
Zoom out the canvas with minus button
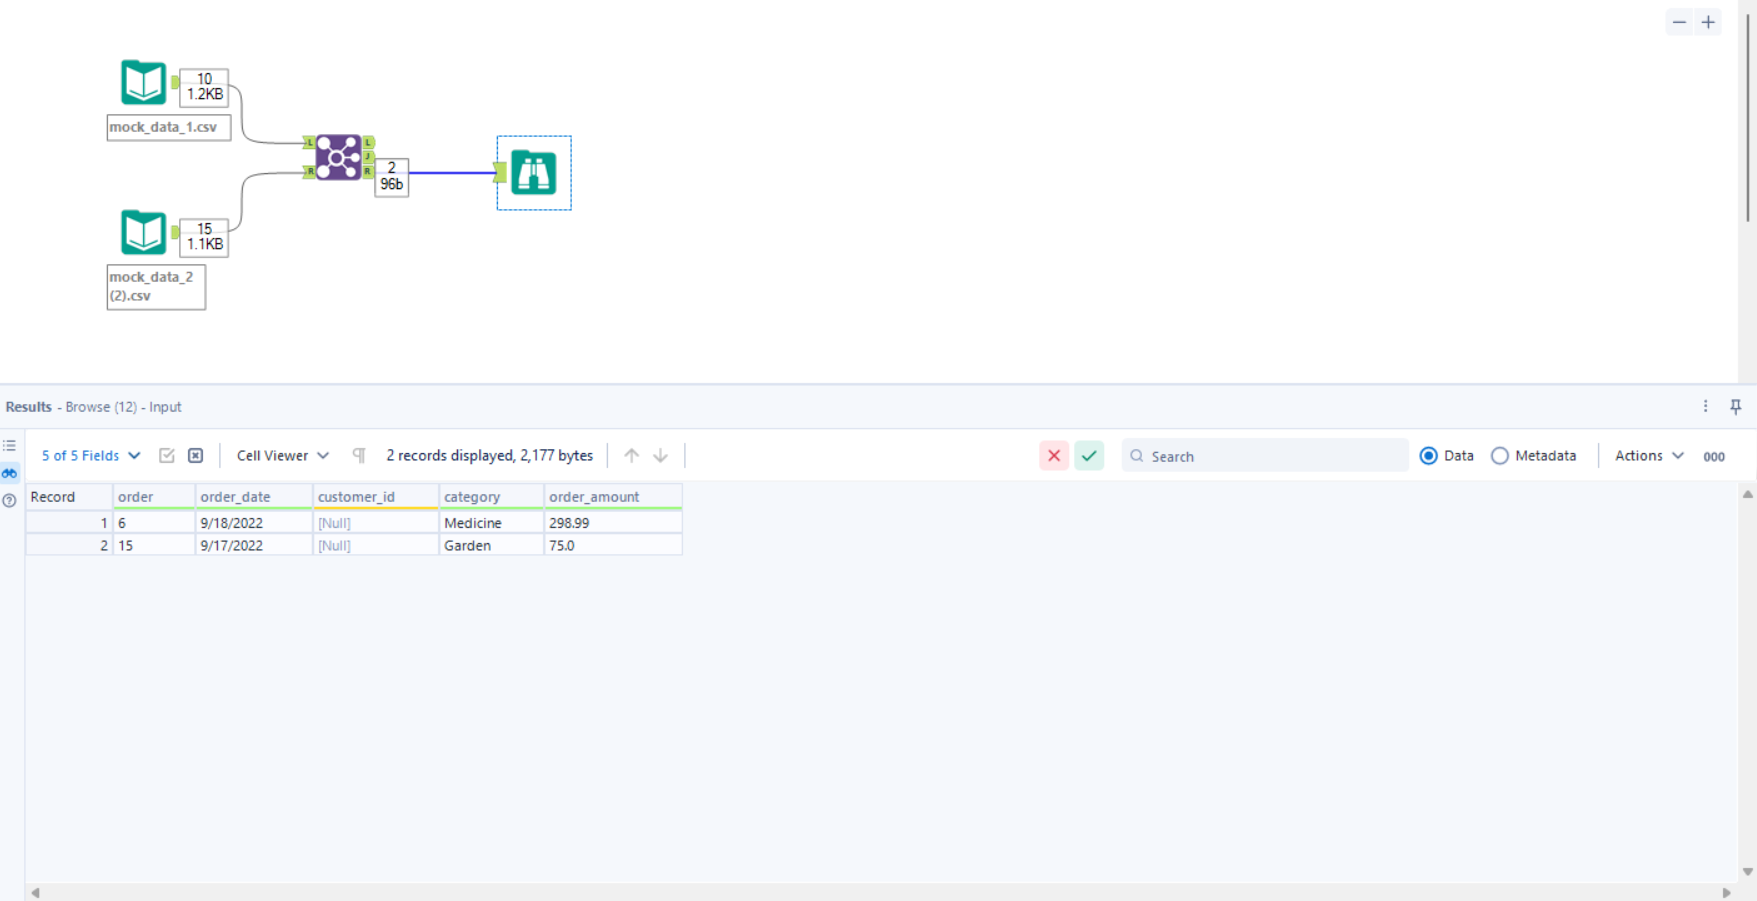click(1679, 22)
